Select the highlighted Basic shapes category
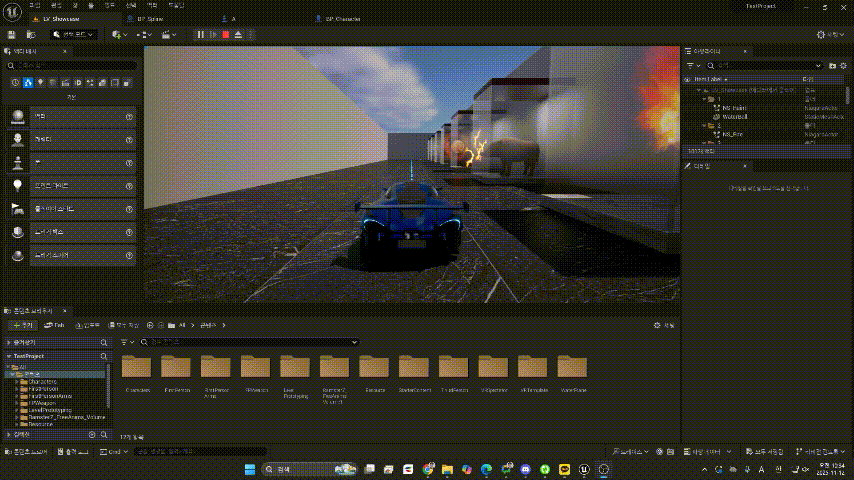This screenshot has width=854, height=480. (x=28, y=83)
